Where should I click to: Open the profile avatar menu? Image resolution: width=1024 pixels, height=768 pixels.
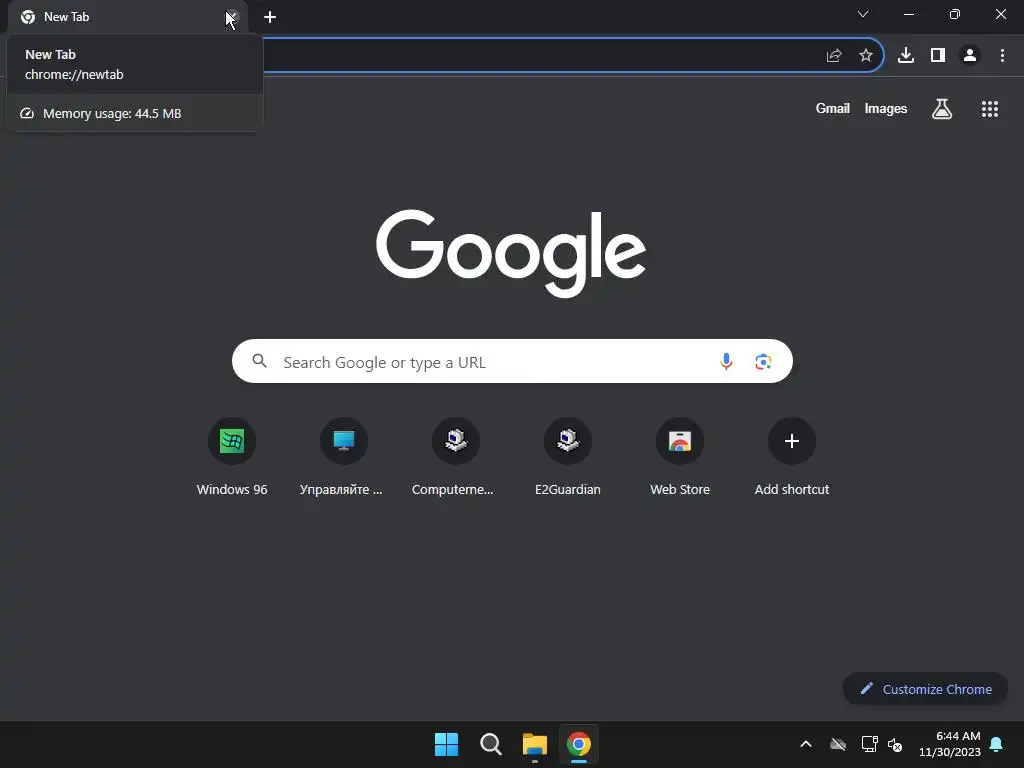point(970,56)
